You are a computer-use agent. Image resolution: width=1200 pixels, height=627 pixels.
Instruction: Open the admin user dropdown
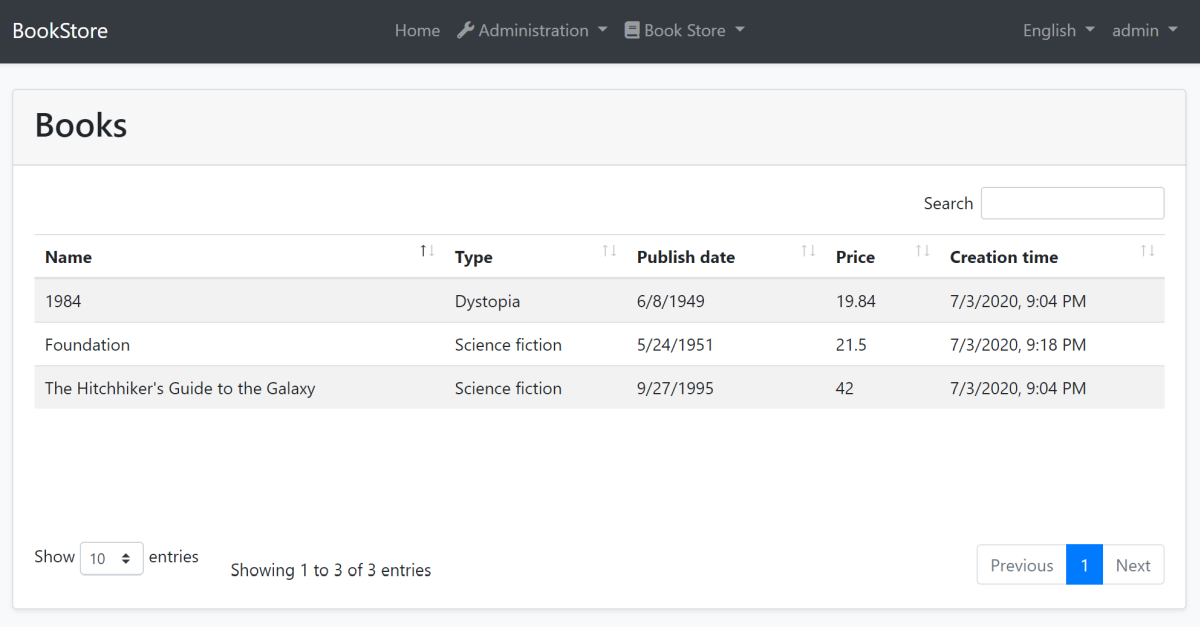pyautogui.click(x=1145, y=30)
